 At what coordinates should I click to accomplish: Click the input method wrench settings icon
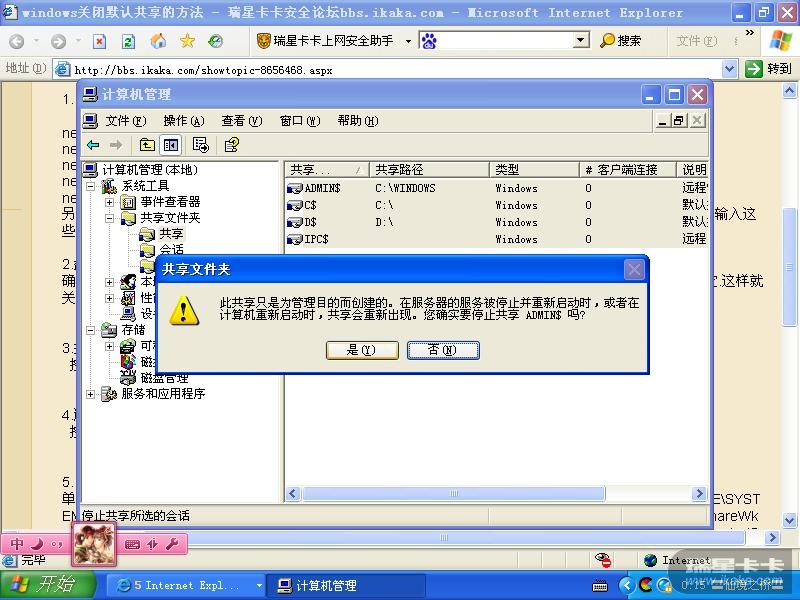[x=172, y=544]
